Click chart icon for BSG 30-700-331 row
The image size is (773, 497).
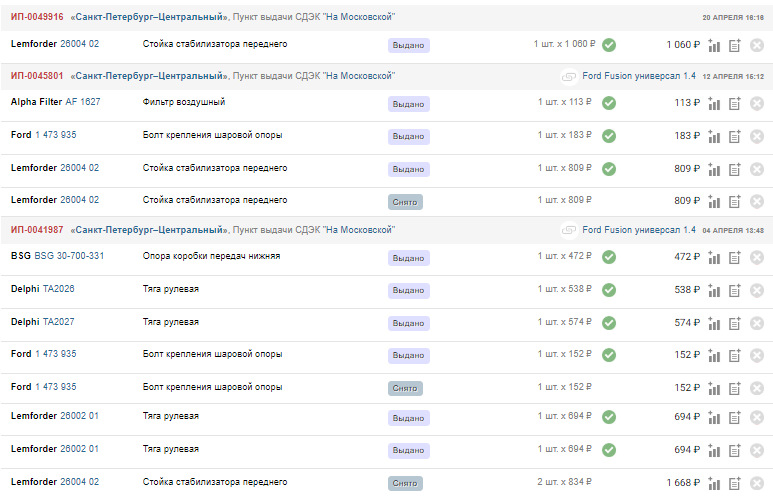point(714,257)
